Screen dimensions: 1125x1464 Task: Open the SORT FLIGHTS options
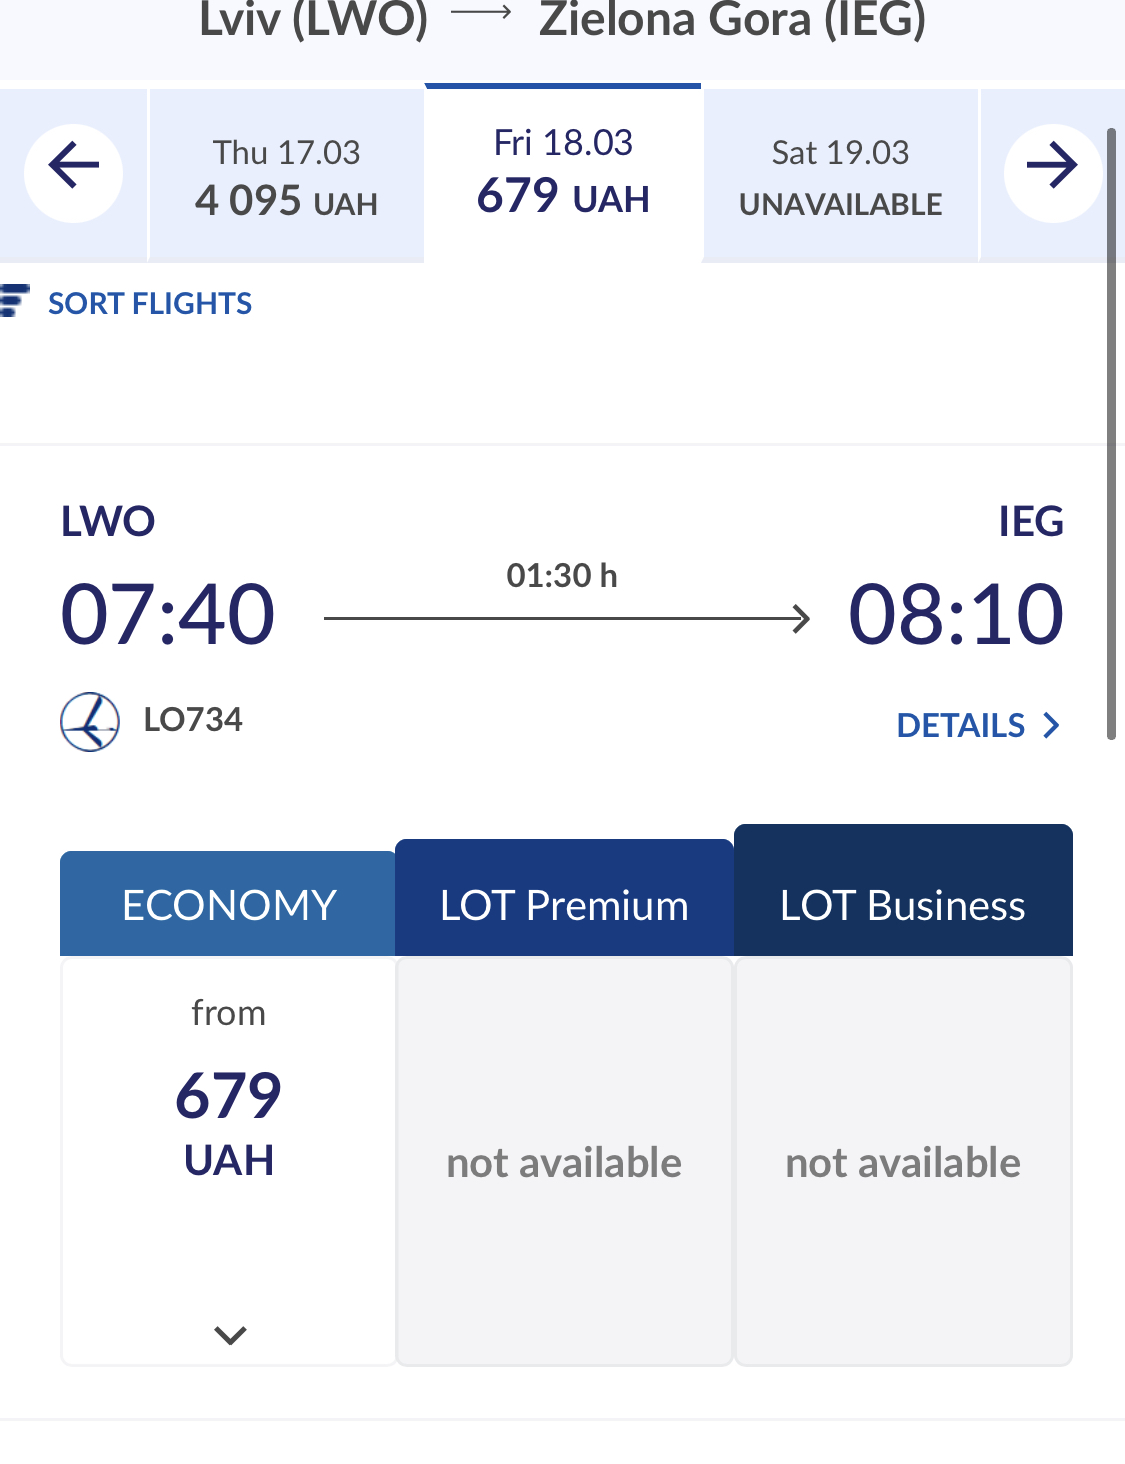pyautogui.click(x=150, y=303)
